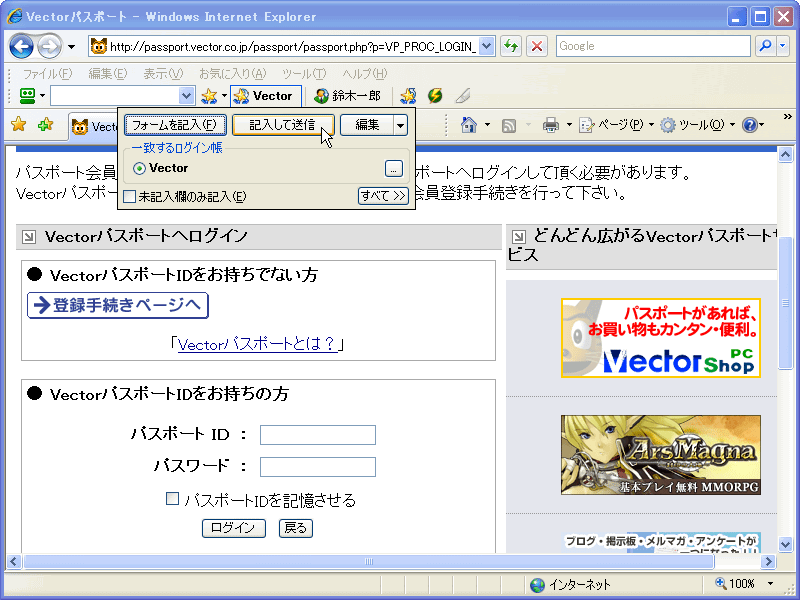Check the パスポートIDを記憶させる checkbox
This screenshot has height=600, width=800.
pyautogui.click(x=172, y=498)
